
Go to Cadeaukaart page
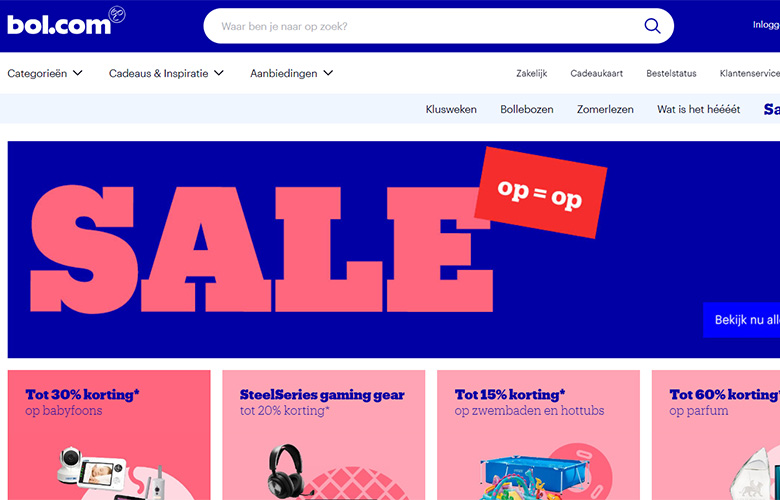pos(596,74)
